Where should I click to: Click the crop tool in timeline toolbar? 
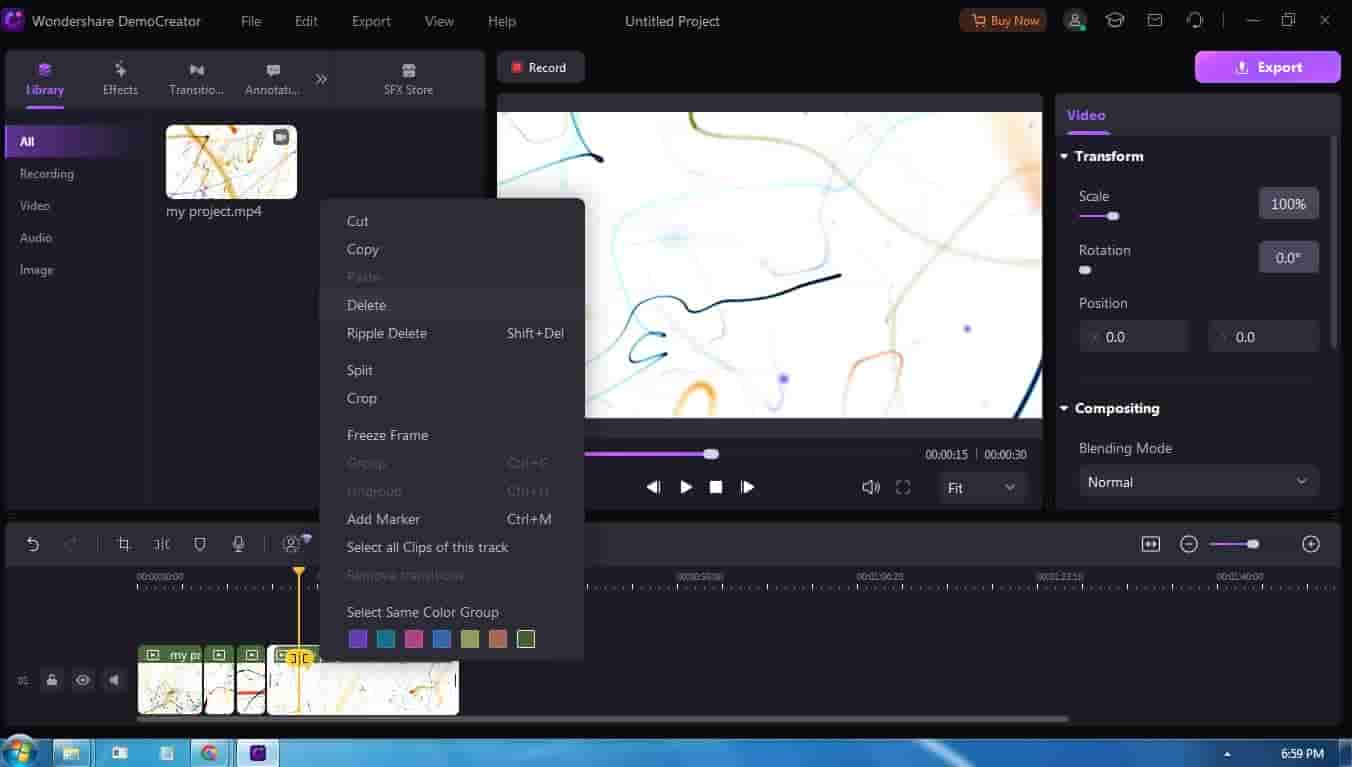(x=124, y=544)
